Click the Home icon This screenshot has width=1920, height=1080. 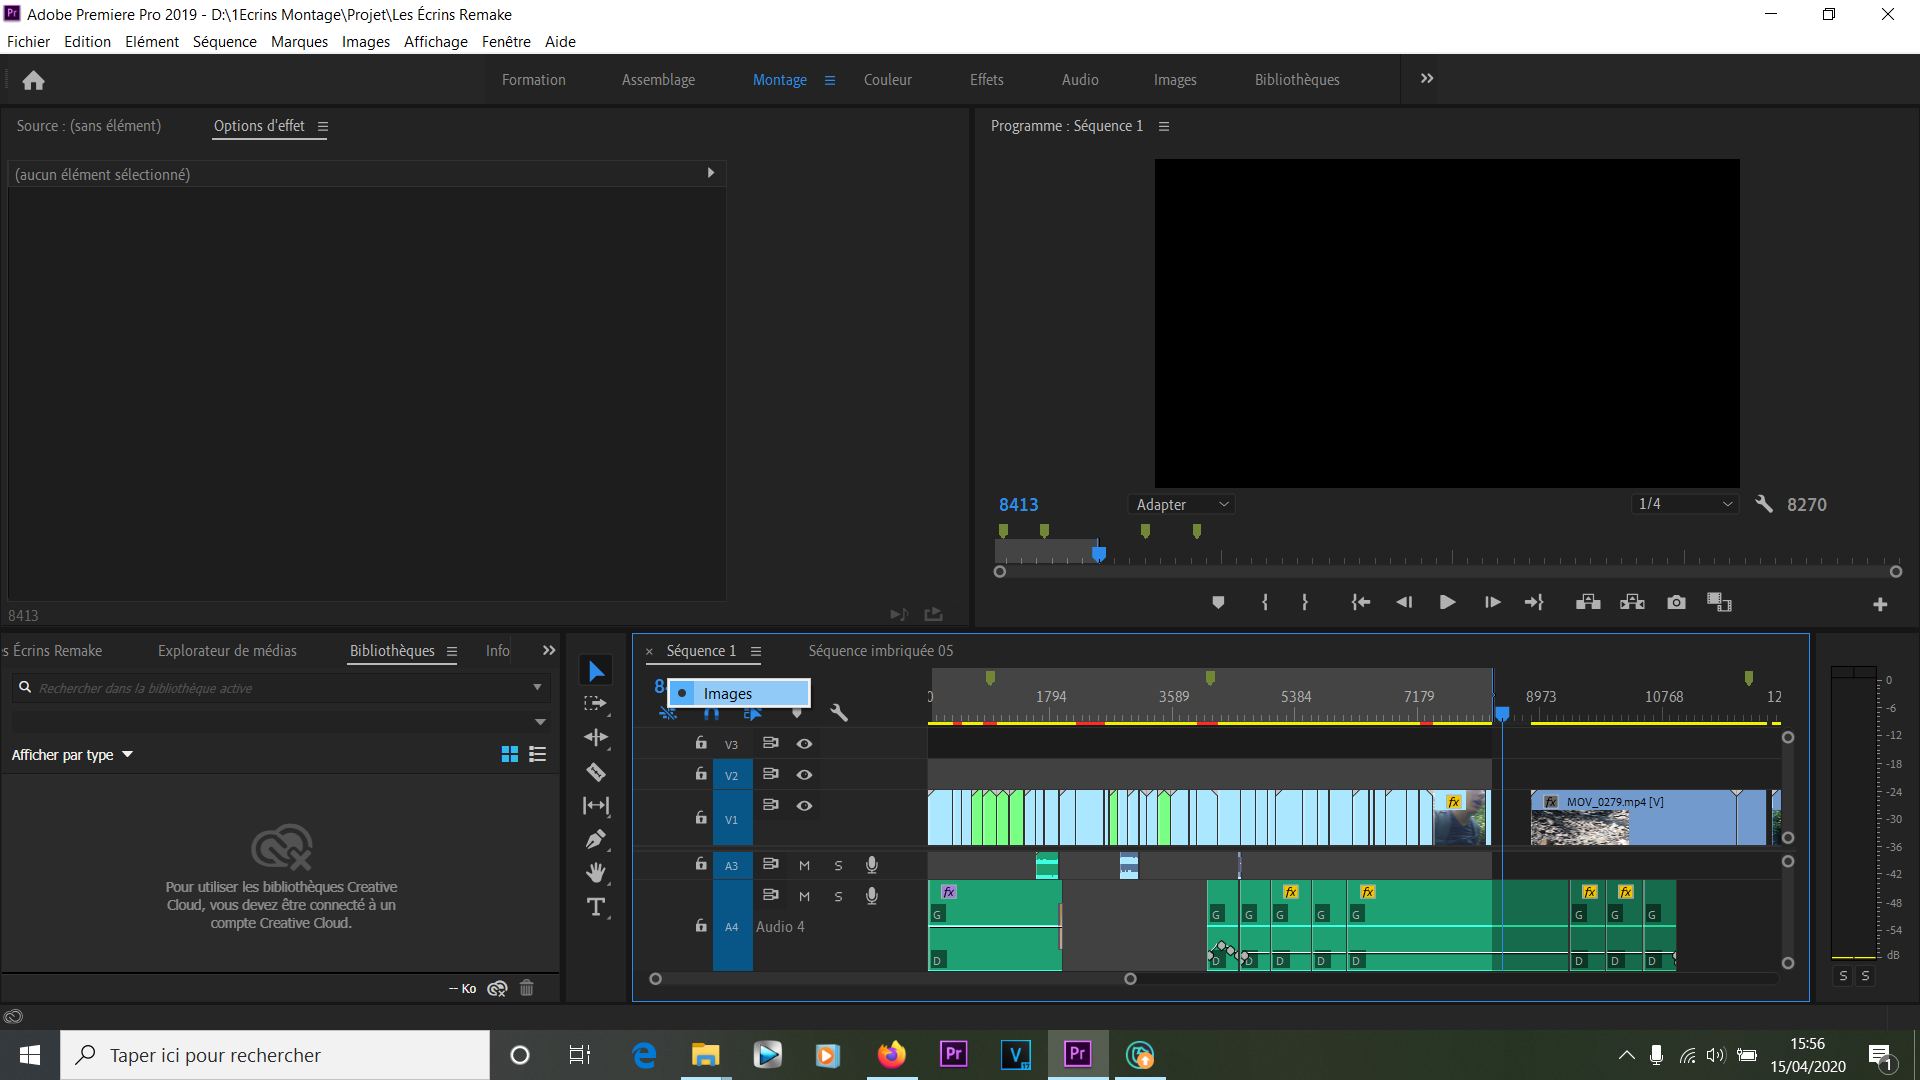click(33, 80)
